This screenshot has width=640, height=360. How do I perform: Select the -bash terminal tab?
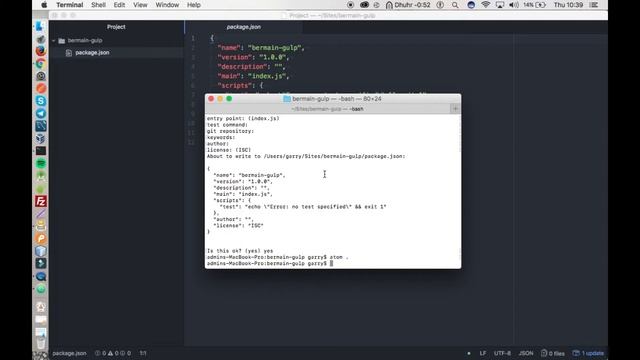pyautogui.click(x=327, y=109)
